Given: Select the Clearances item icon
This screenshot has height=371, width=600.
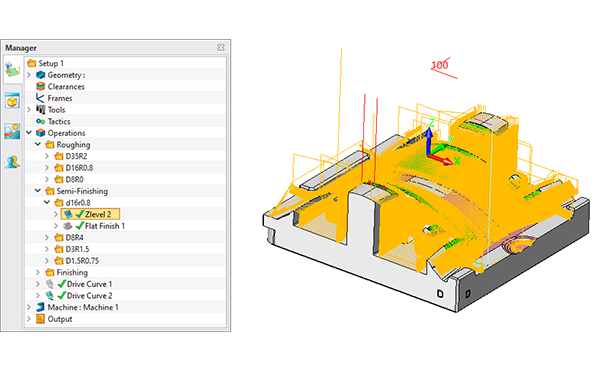Looking at the screenshot, I should (41, 86).
